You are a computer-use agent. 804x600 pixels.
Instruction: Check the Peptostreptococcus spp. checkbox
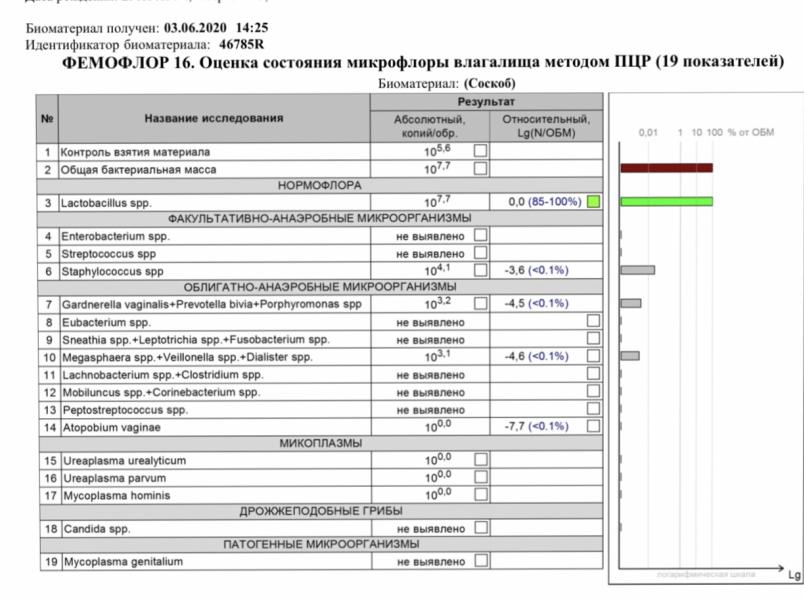pos(593,408)
